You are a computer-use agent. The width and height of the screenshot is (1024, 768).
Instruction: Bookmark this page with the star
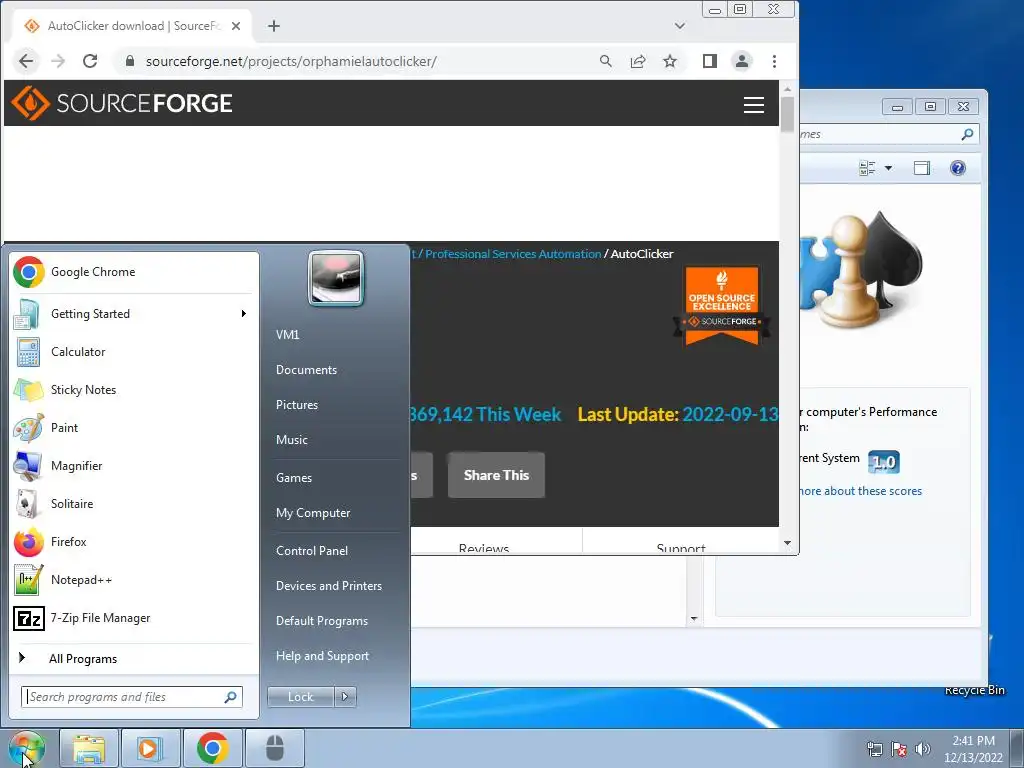tap(670, 61)
